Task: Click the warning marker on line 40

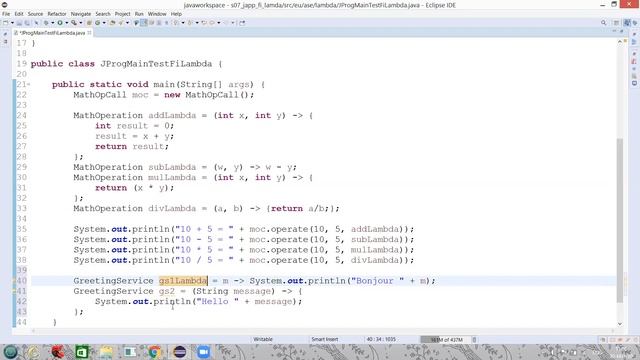Action: click(x=14, y=281)
